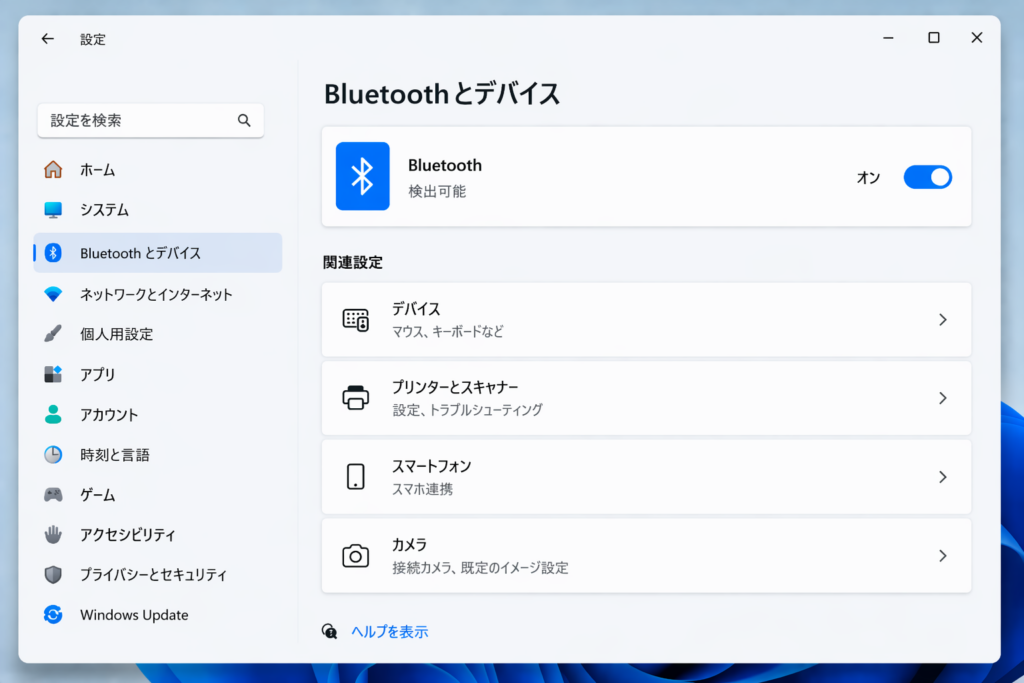Click the ヘルプを表示 link
This screenshot has width=1024, height=683.
[x=390, y=631]
